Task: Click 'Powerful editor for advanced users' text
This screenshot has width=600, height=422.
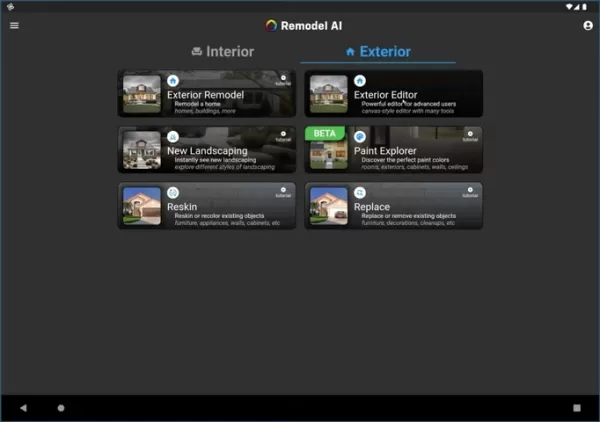Action: [409, 104]
